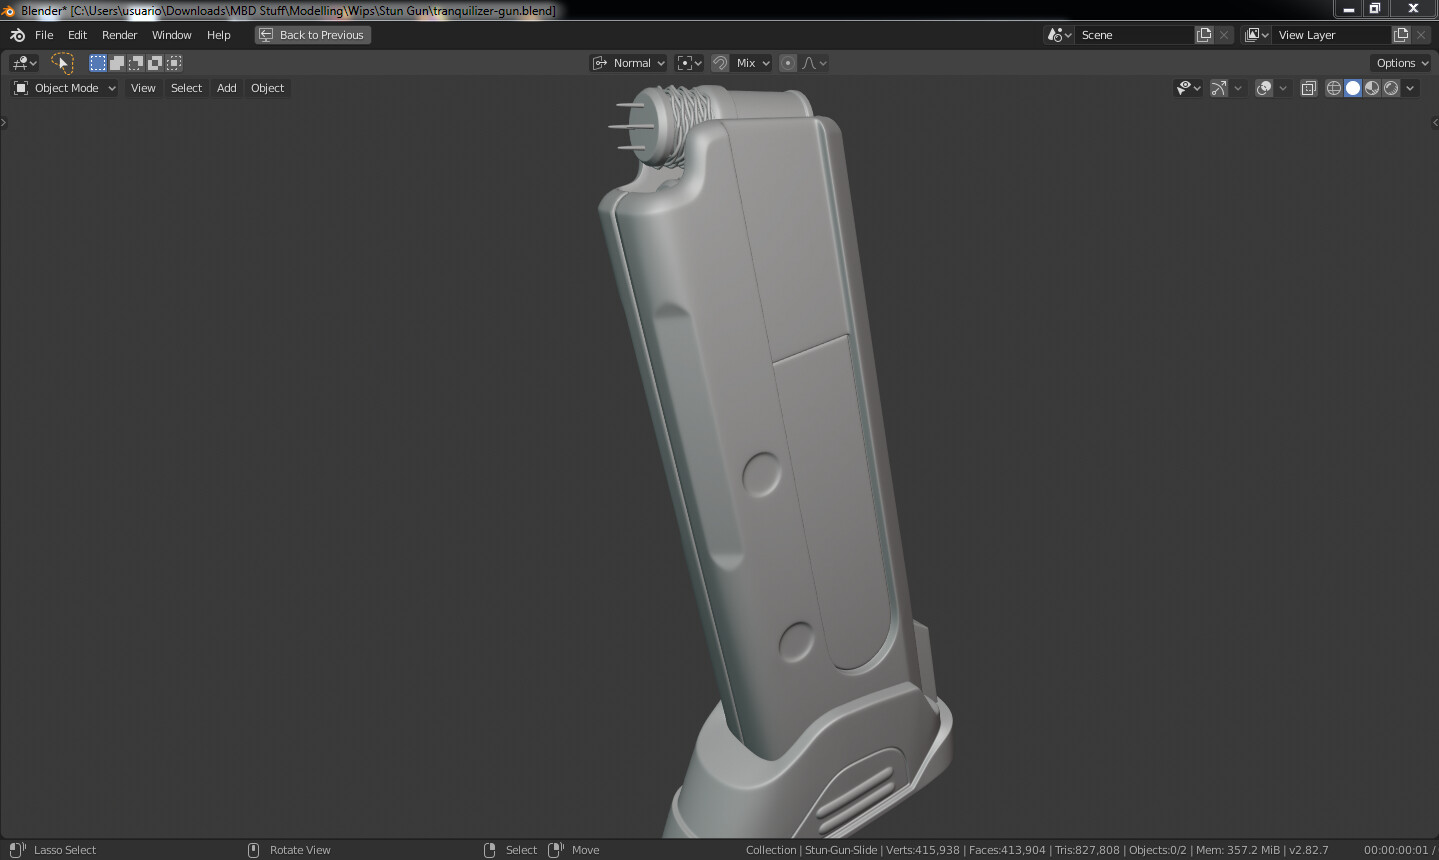The width and height of the screenshot is (1439, 860).
Task: Click the Back to Previous button
Action: (x=313, y=35)
